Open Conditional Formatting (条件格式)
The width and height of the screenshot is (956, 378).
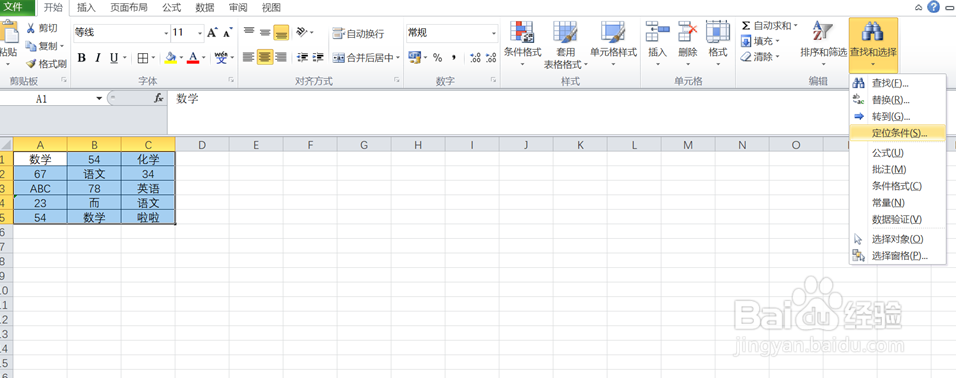(523, 43)
